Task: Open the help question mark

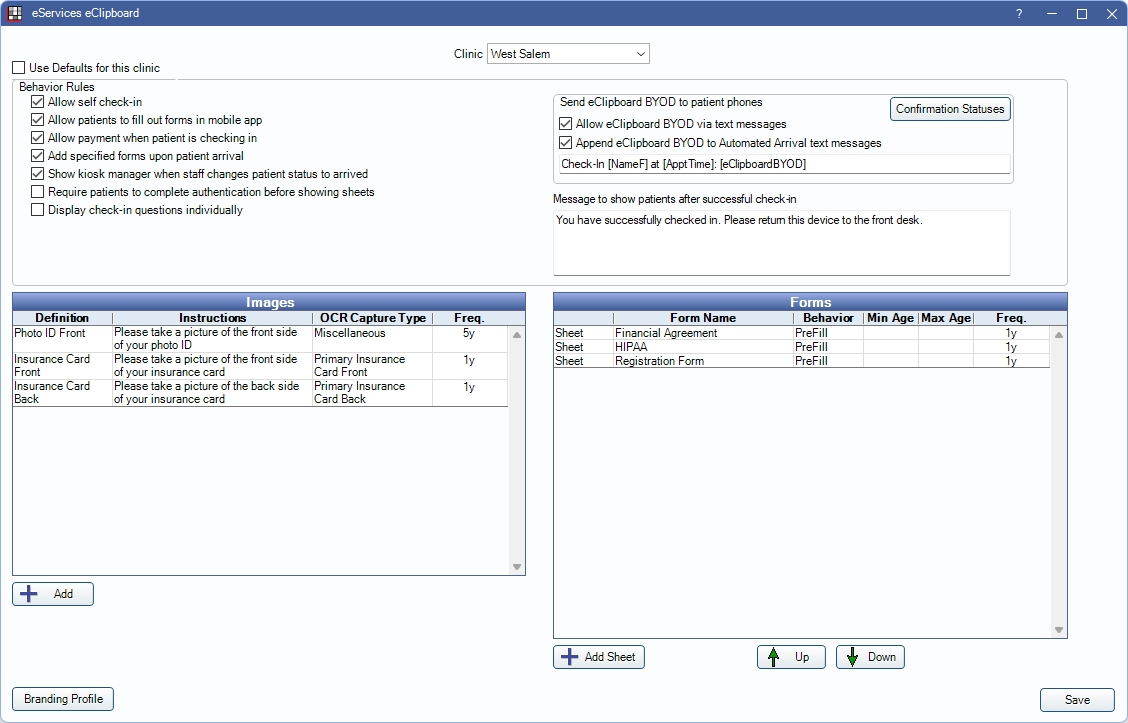Action: [1019, 14]
